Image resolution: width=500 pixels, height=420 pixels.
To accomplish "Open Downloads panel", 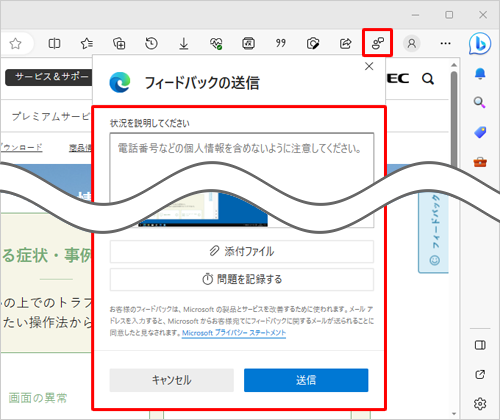I will pos(184,44).
